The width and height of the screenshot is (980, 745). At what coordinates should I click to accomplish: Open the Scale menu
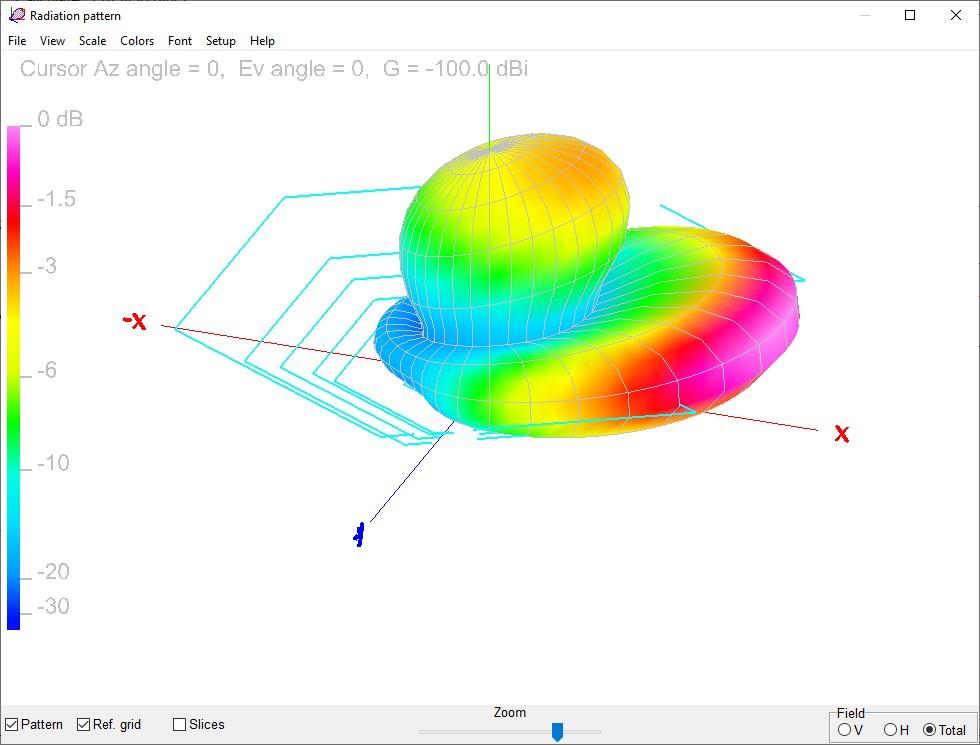[92, 41]
